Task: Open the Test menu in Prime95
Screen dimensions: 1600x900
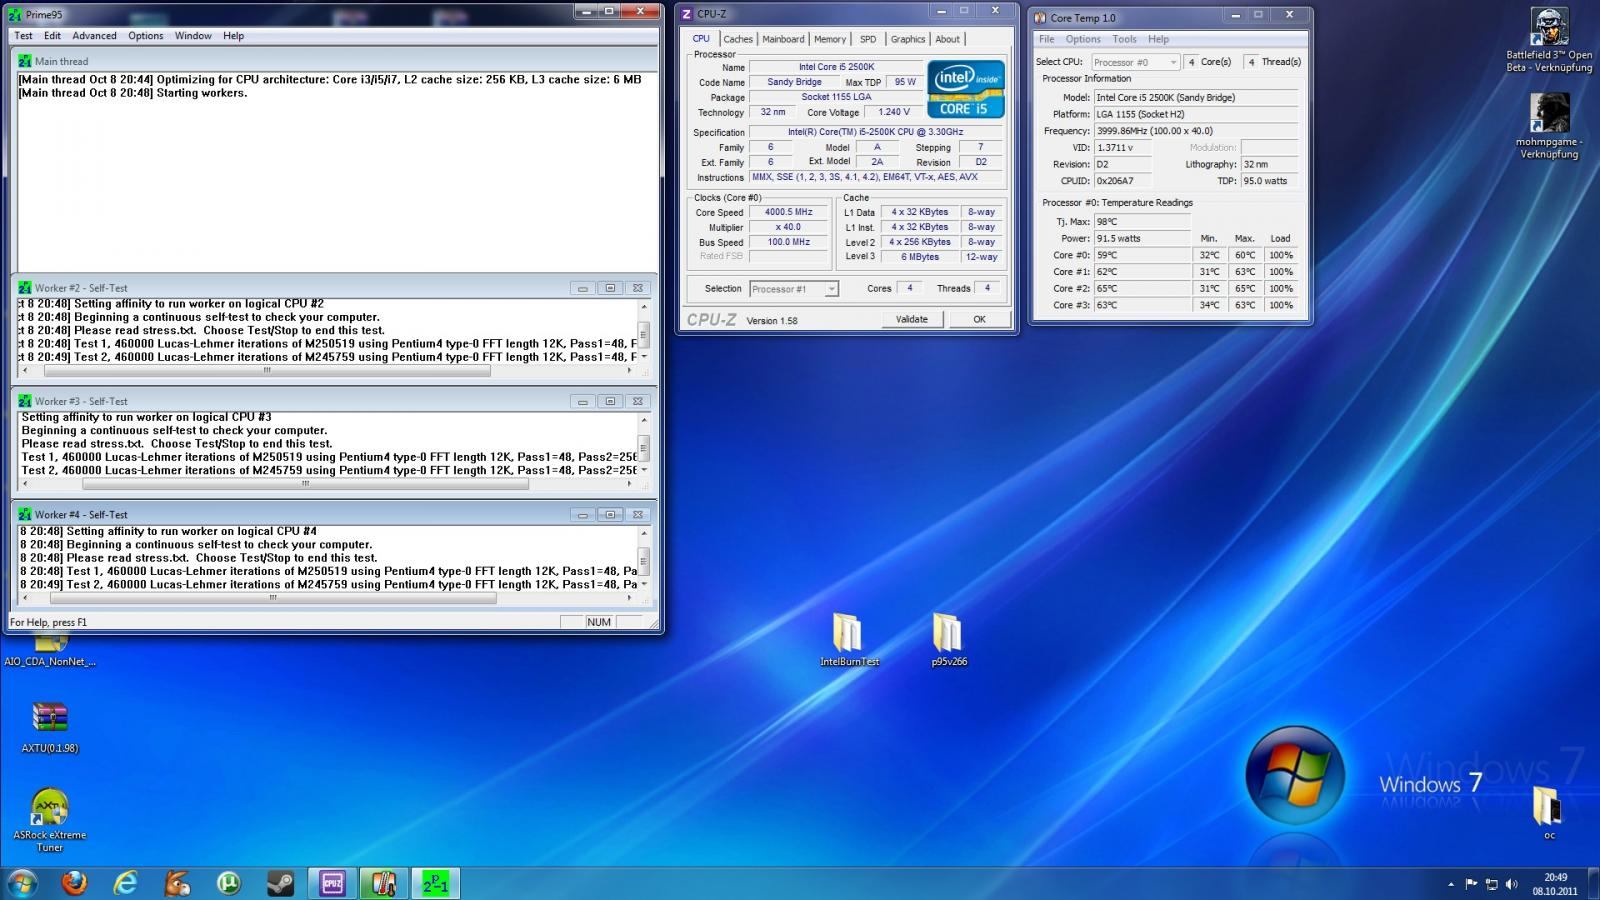Action: 23,36
